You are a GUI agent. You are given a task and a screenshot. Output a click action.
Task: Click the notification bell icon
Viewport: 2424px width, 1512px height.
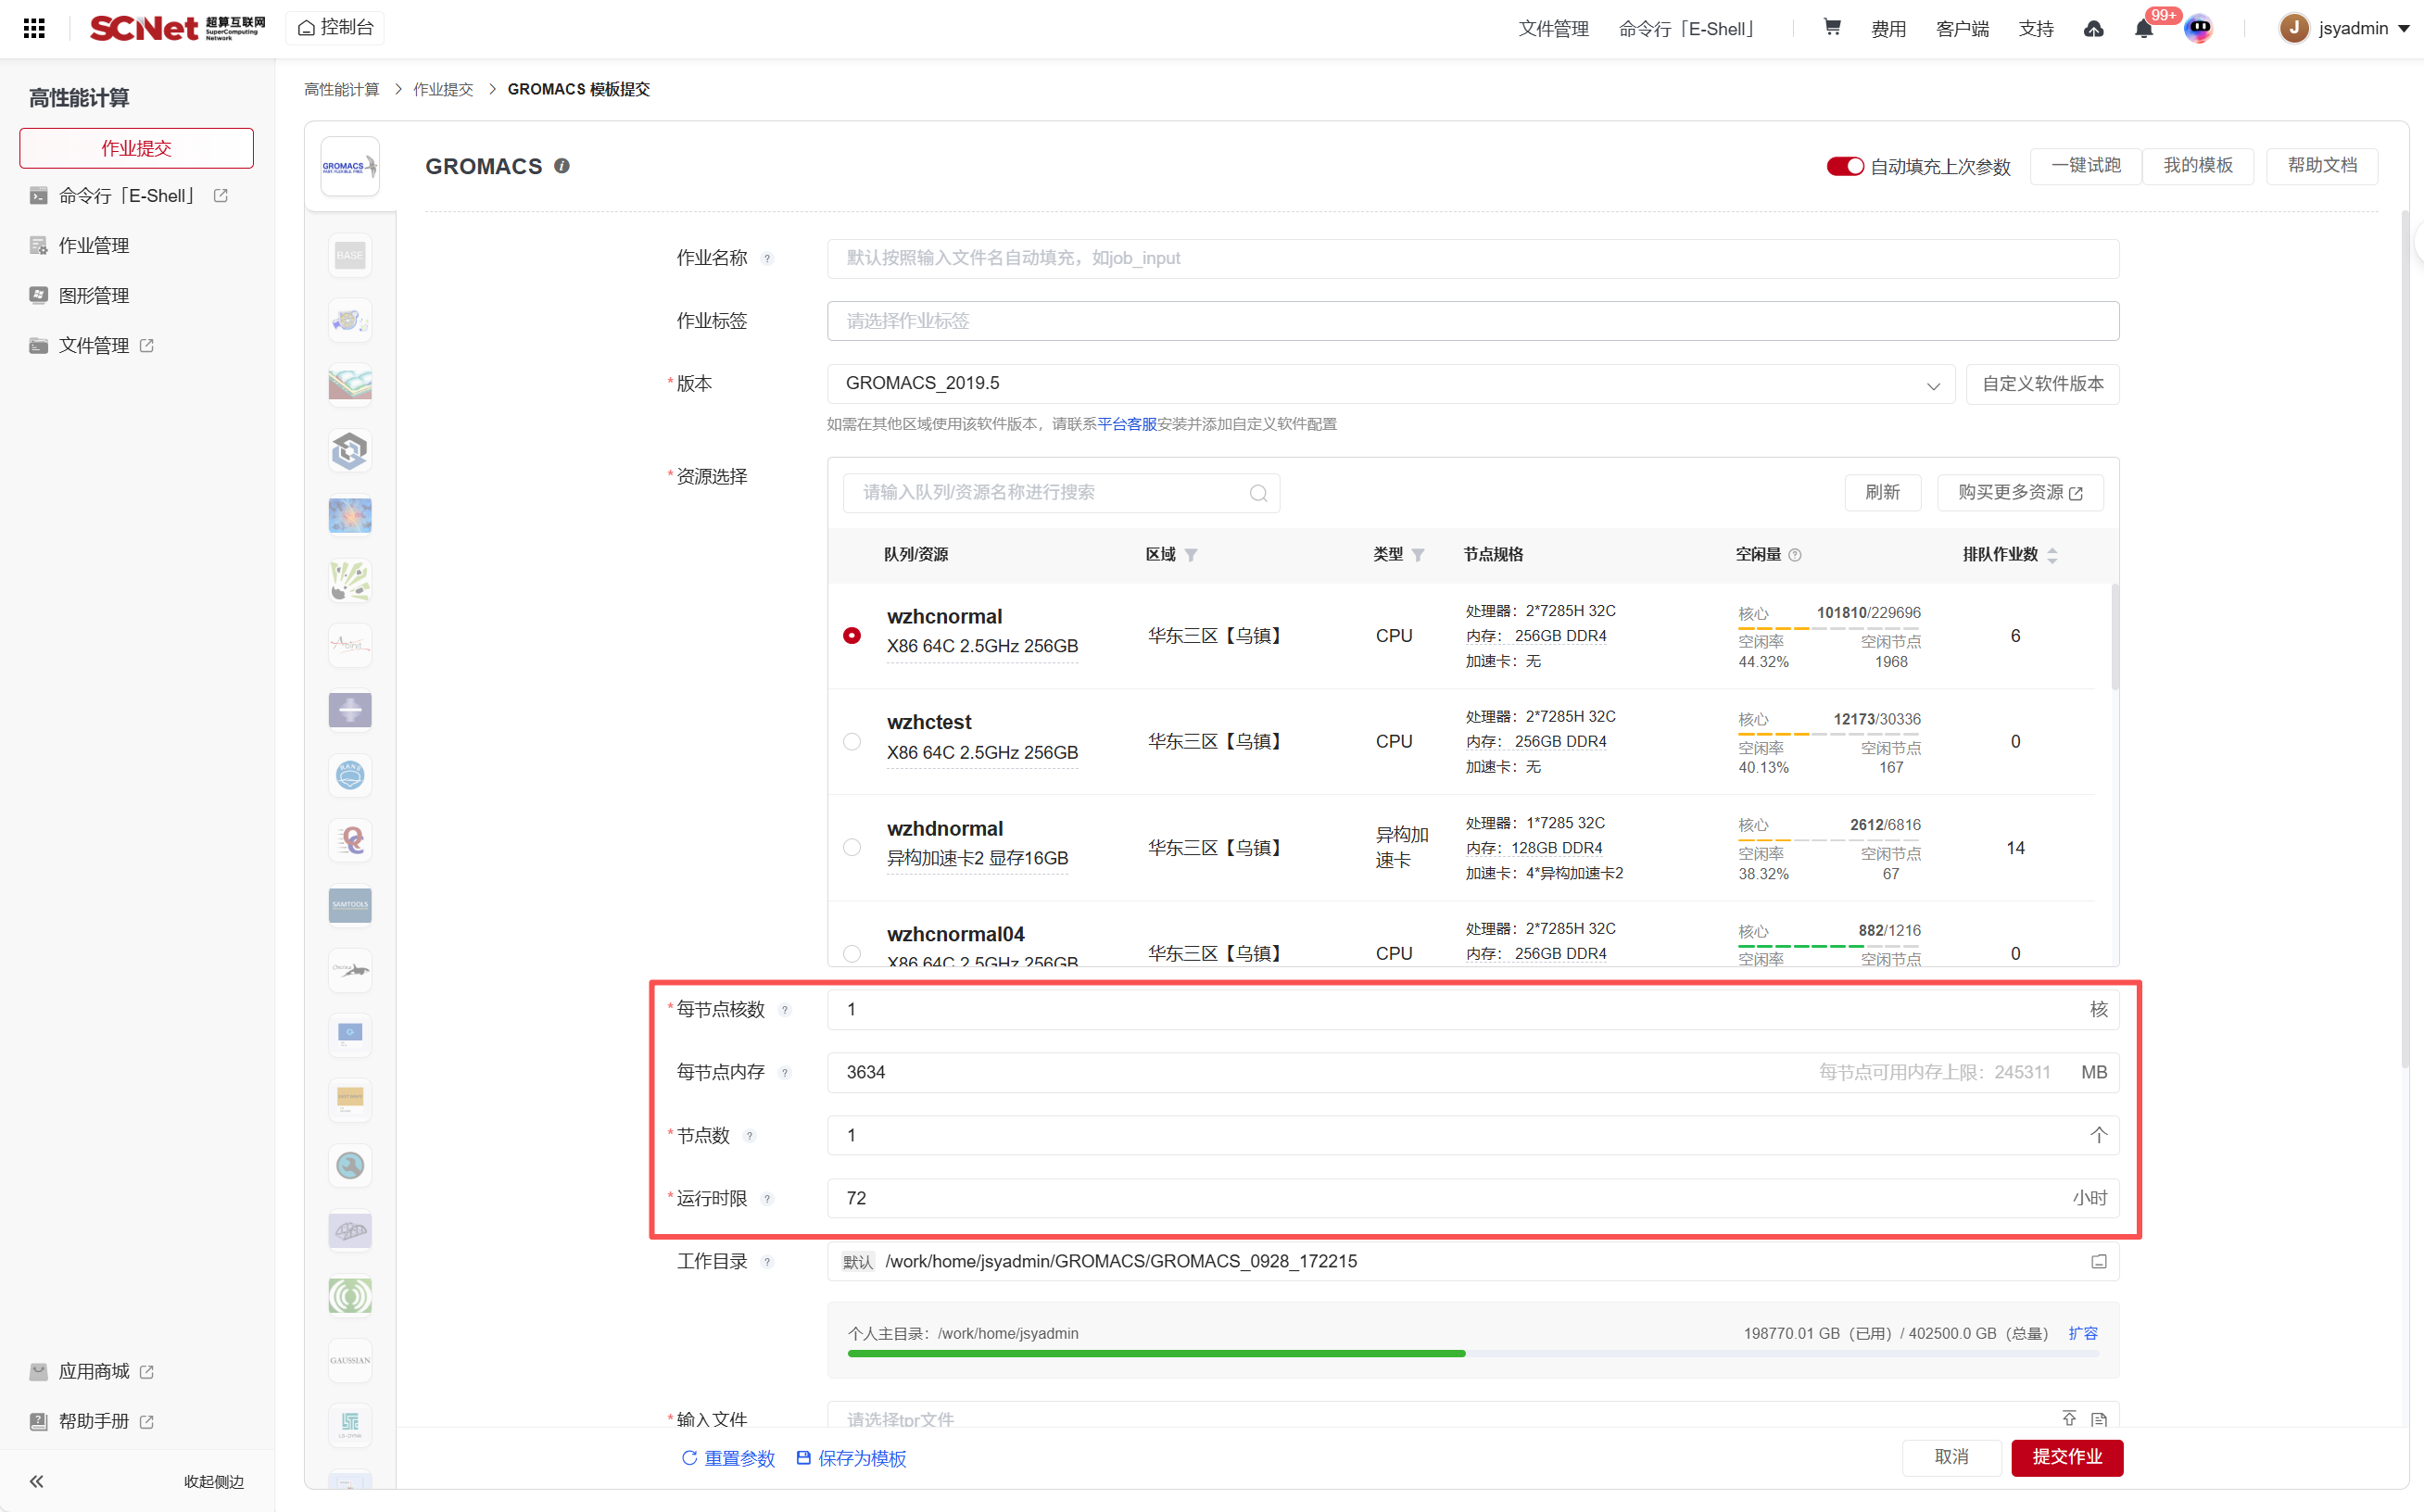pos(2143,28)
